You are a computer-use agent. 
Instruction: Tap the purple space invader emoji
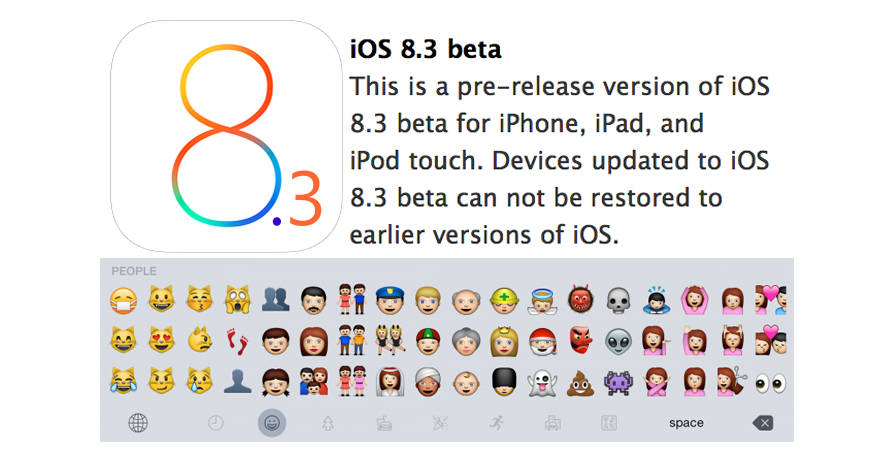(x=618, y=381)
